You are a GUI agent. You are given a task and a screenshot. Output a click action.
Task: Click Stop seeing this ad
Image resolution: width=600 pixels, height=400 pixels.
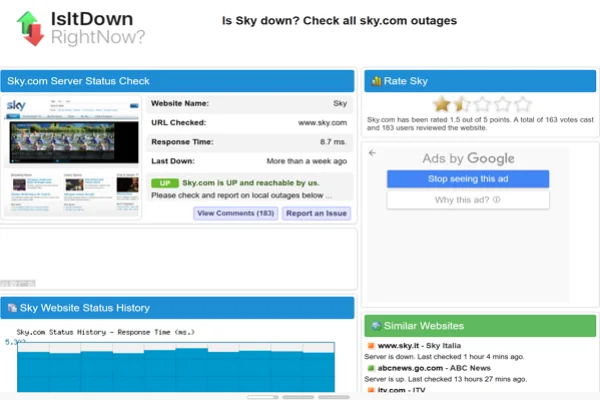pos(468,179)
